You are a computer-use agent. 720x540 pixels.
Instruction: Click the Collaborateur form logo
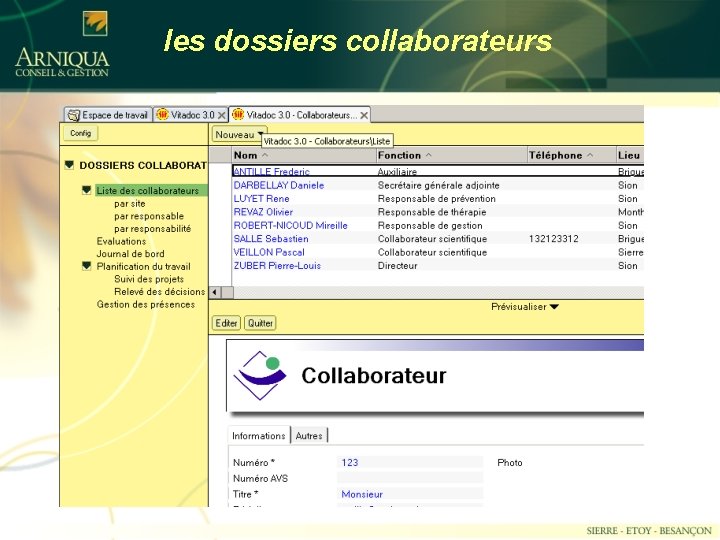coord(259,375)
